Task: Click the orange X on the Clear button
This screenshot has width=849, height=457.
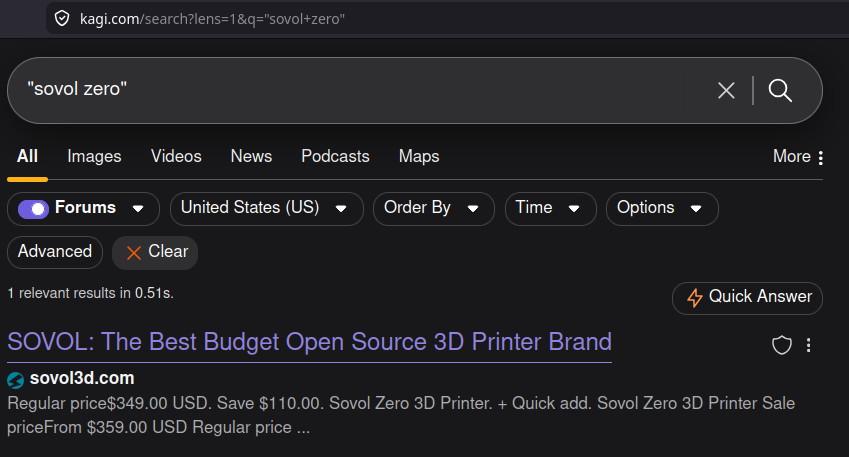Action: click(x=133, y=252)
